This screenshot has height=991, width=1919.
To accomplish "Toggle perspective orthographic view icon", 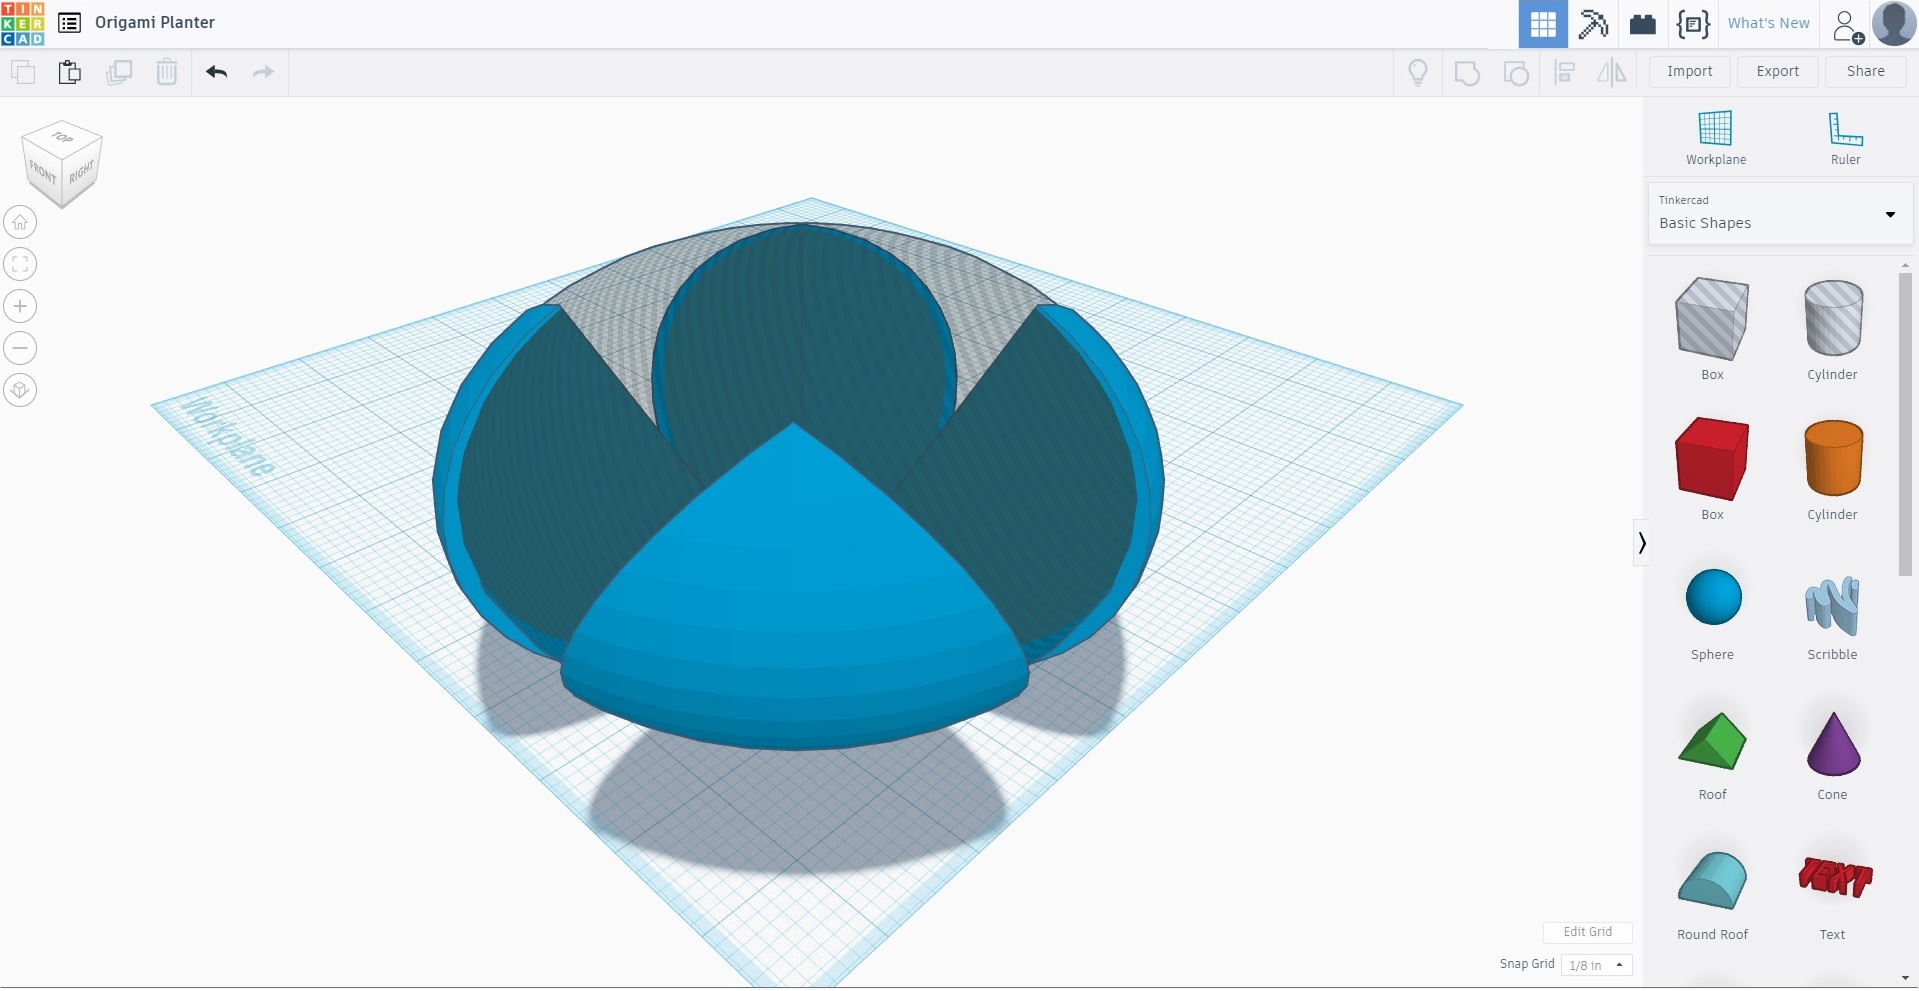I will coord(20,390).
